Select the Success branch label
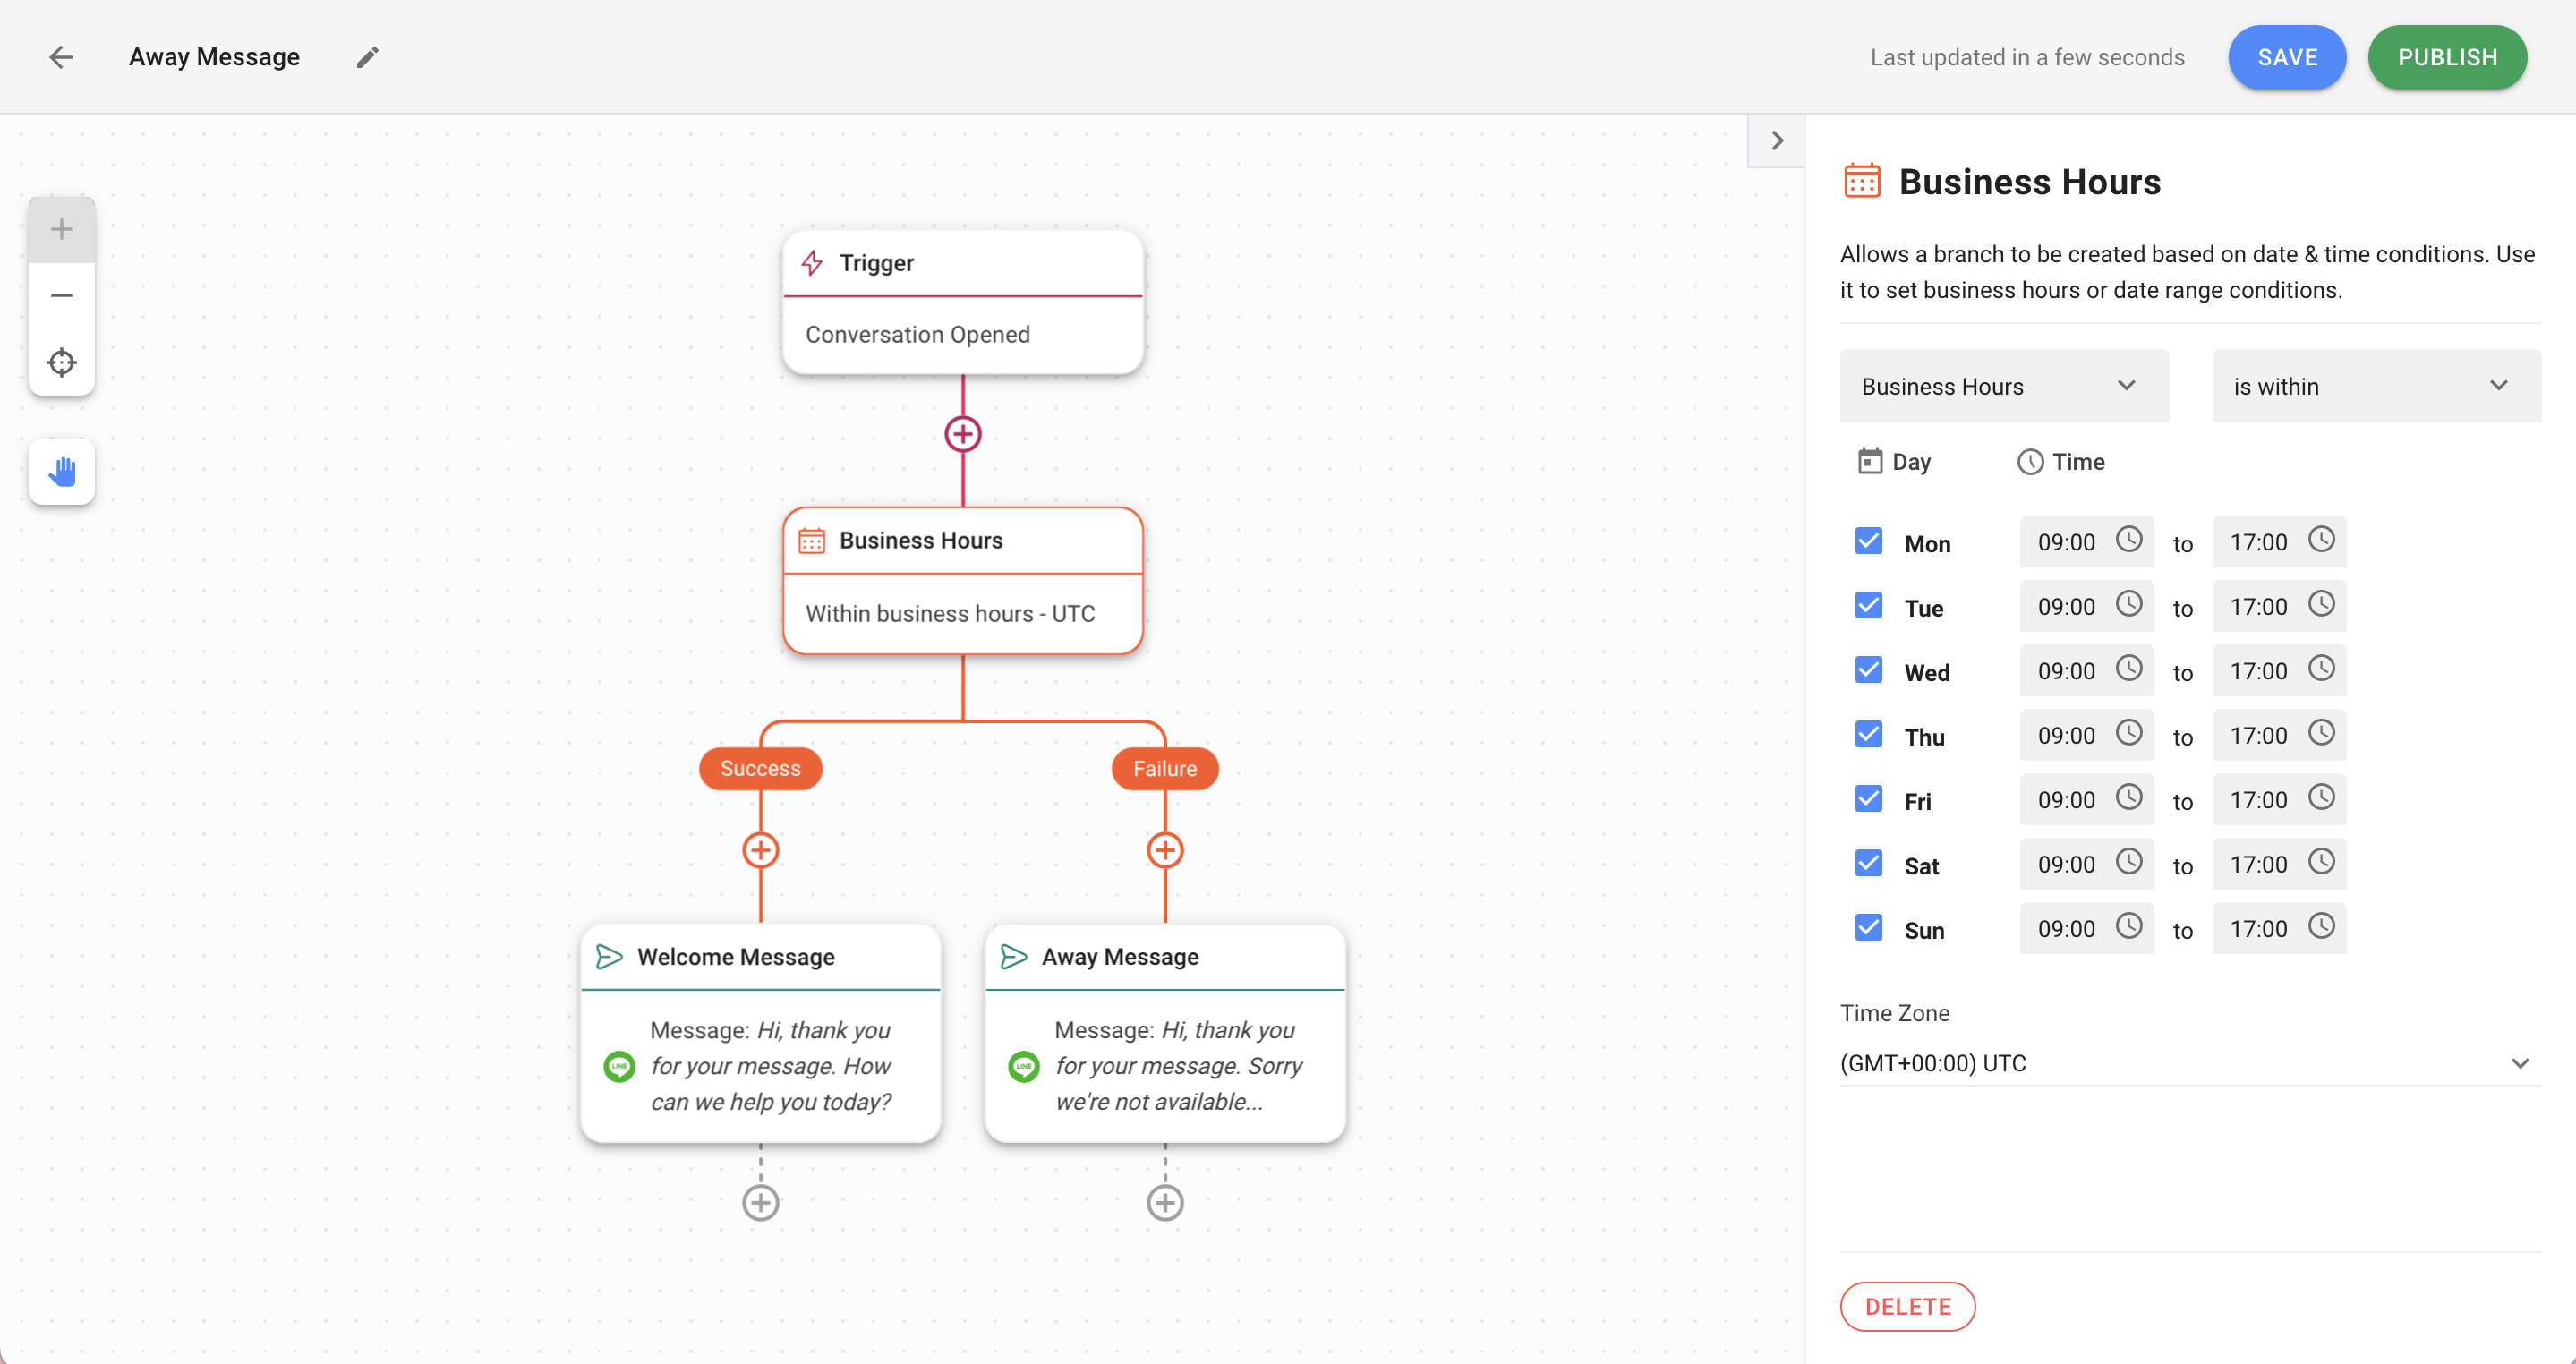The width and height of the screenshot is (2576, 1364). pos(760,768)
